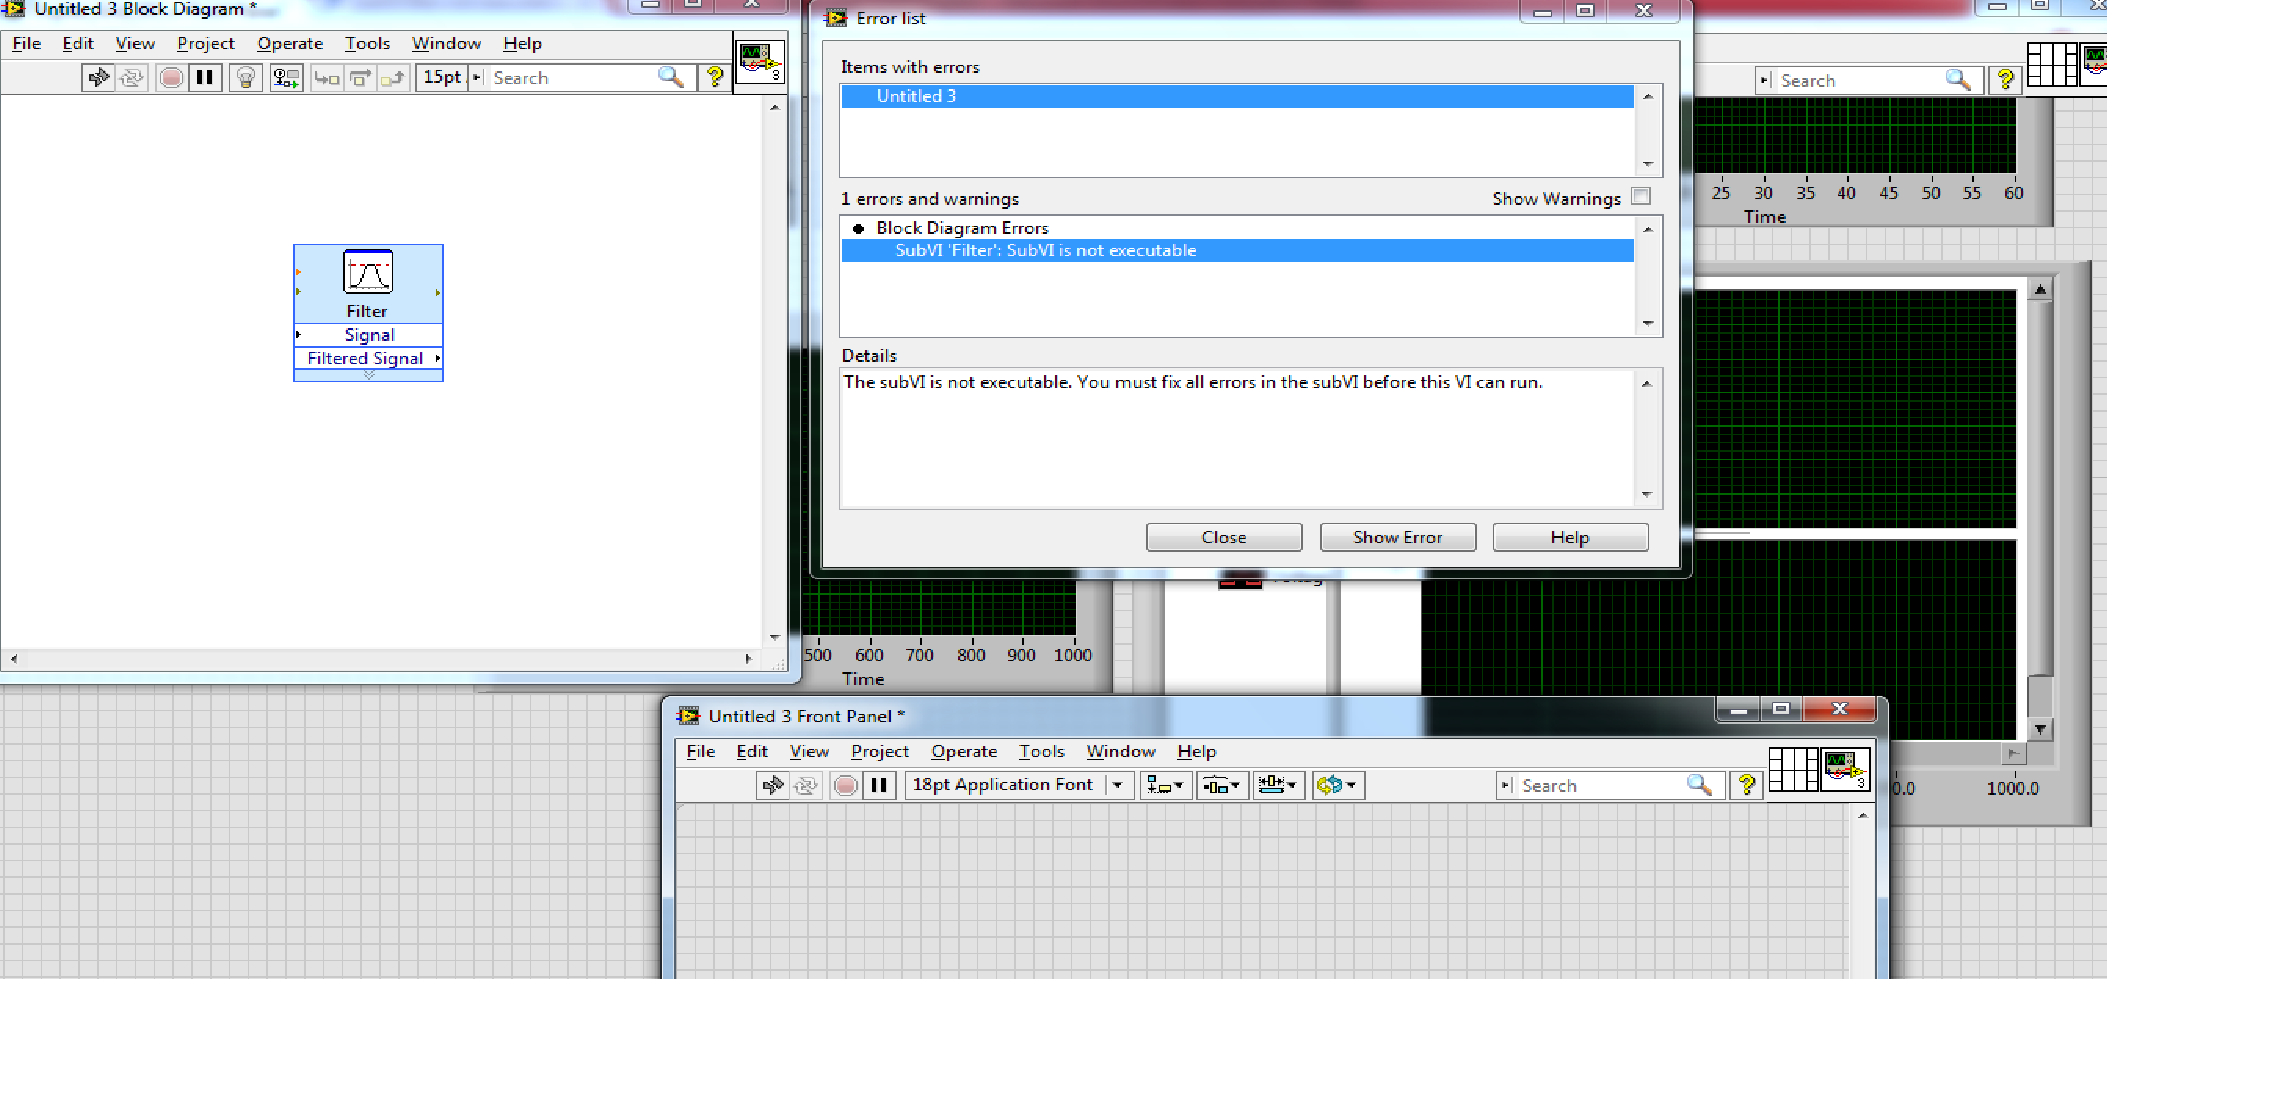2282x1102 pixels.
Task: Open File menu in Block Diagram
Action: [27, 43]
